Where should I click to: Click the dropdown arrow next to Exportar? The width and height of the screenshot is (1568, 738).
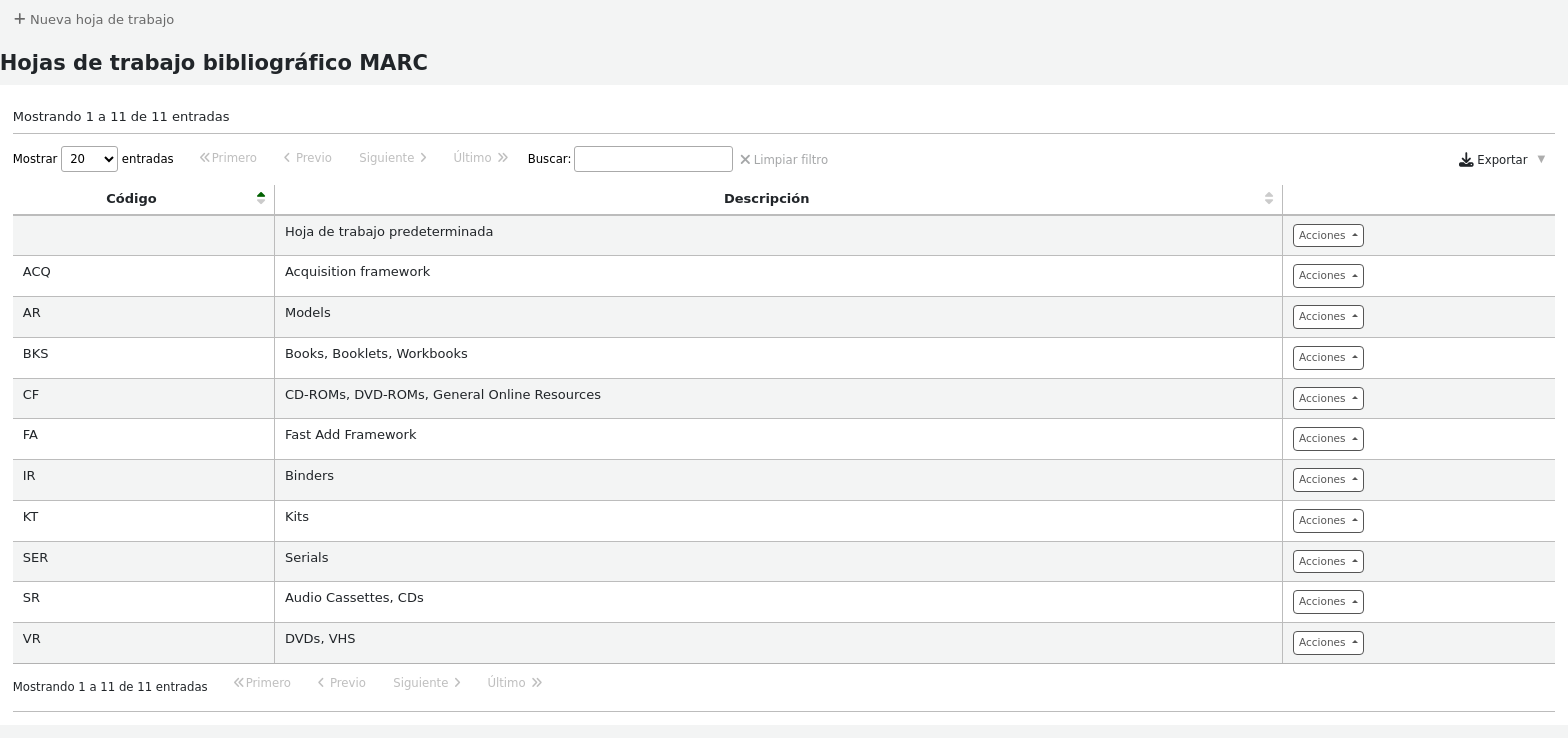coord(1541,159)
